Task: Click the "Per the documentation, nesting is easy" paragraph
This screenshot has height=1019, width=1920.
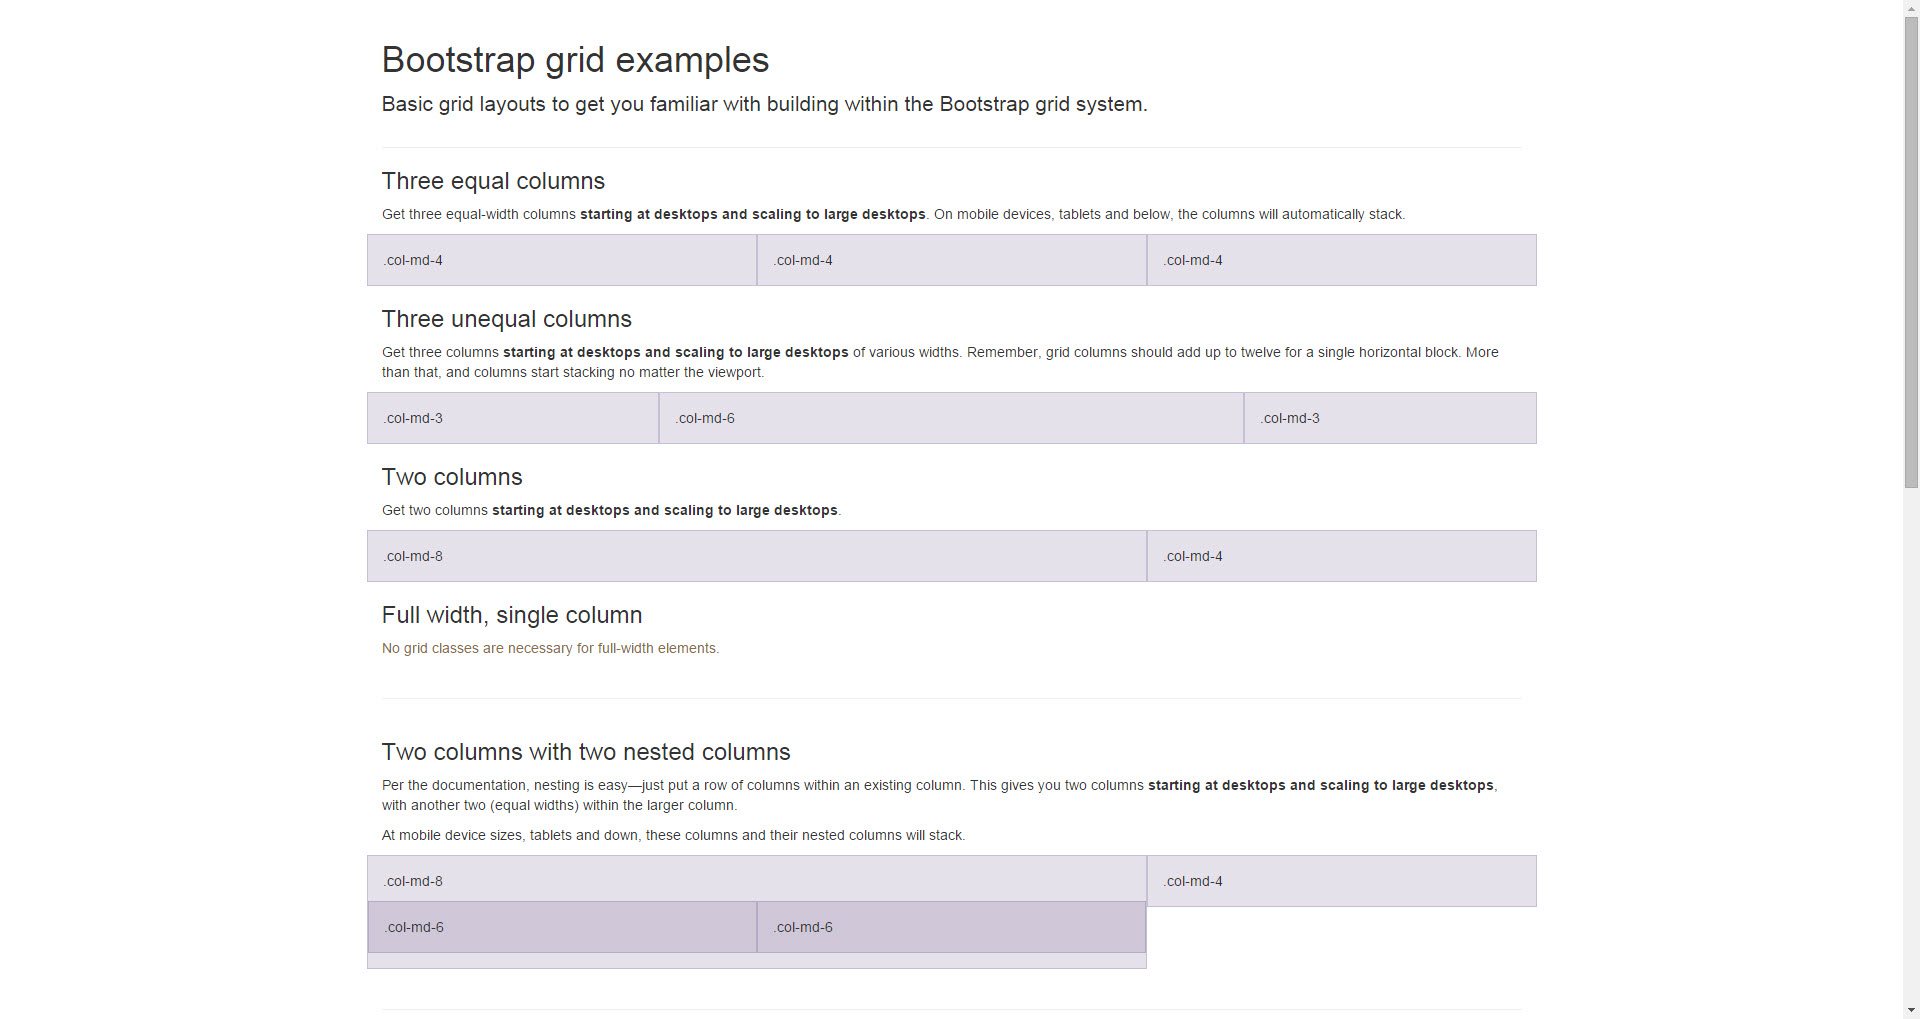Action: [x=940, y=795]
